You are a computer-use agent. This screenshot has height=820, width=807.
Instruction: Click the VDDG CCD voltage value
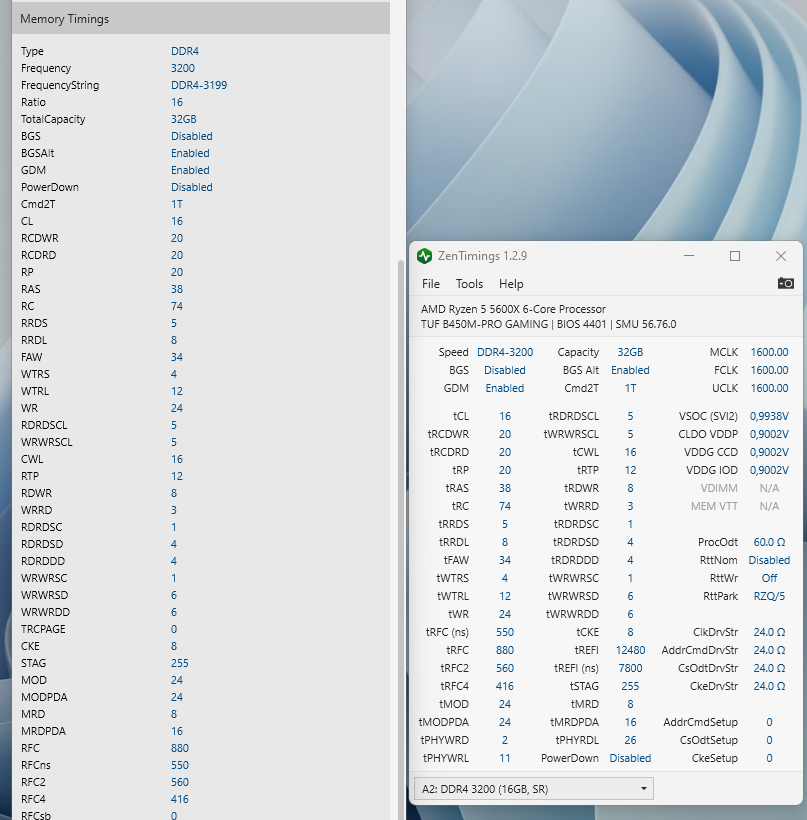(769, 452)
